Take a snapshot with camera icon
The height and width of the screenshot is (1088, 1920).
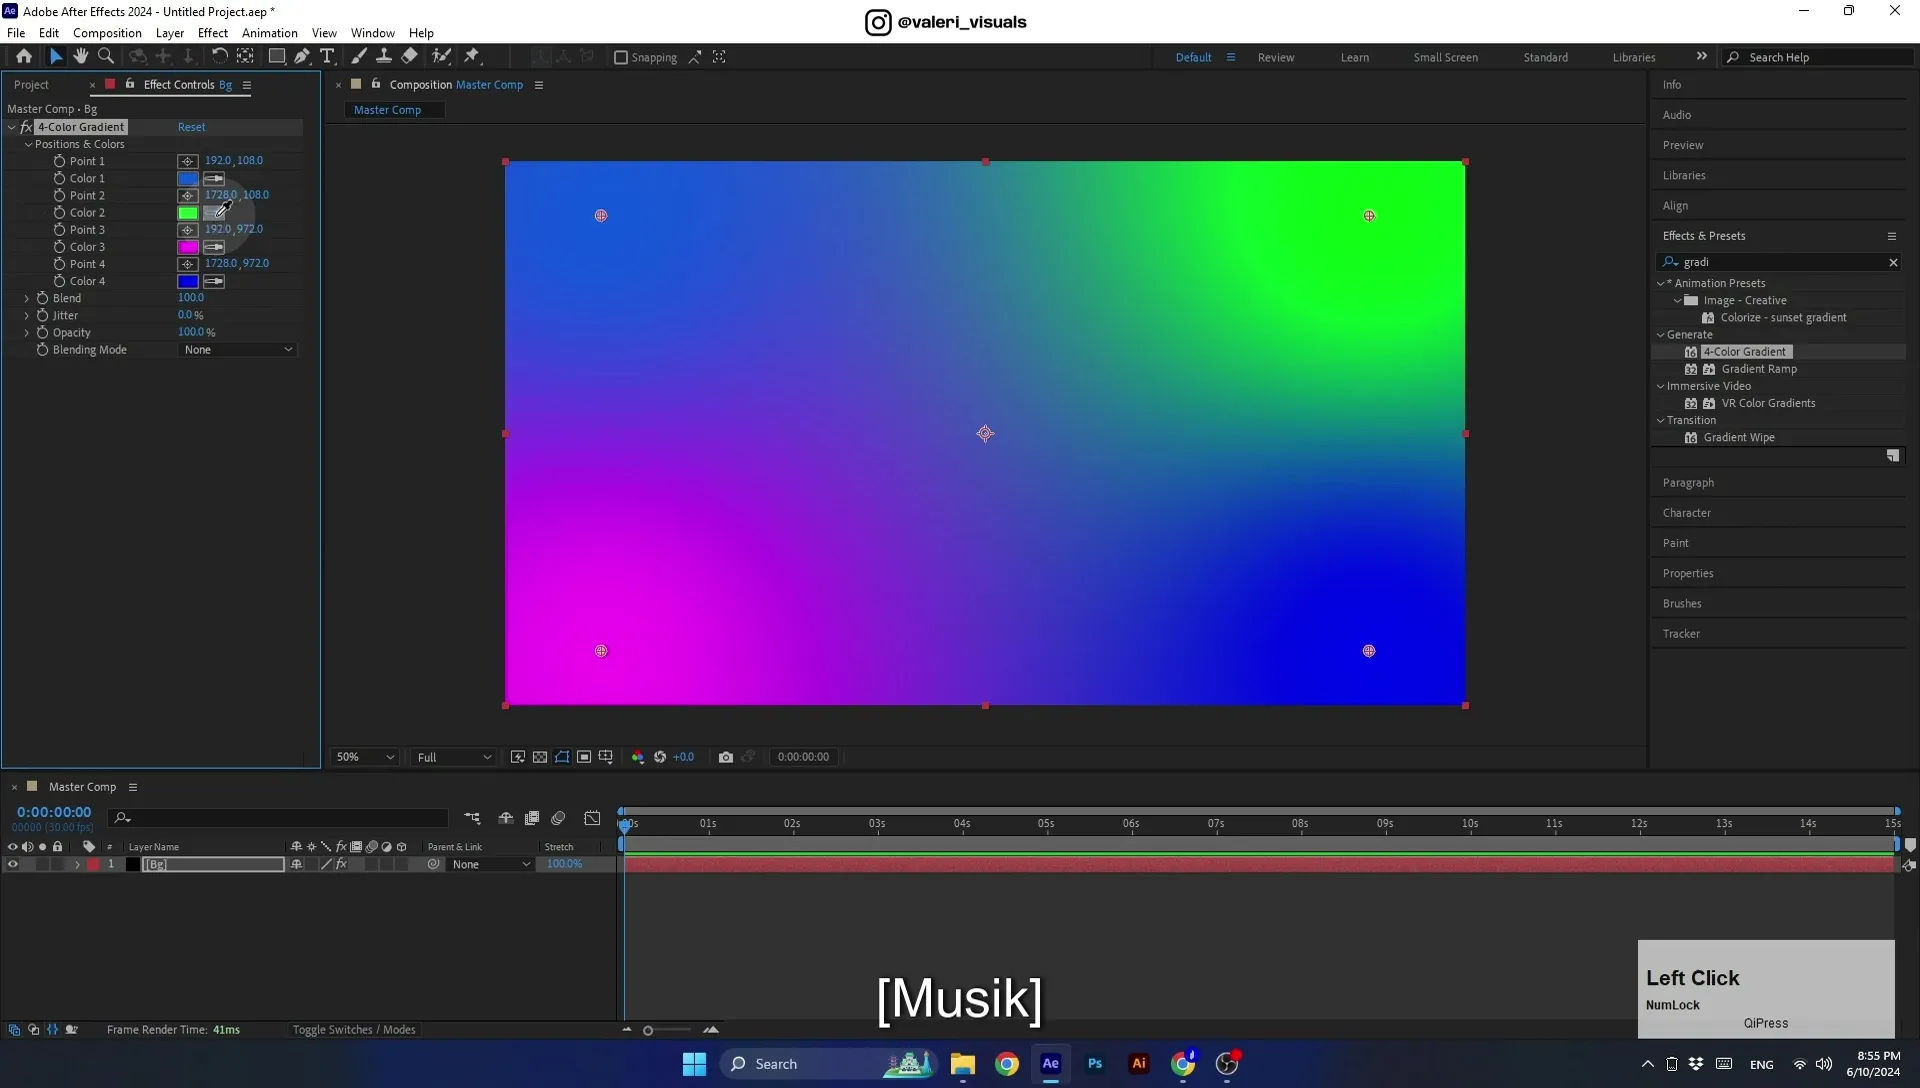726,757
